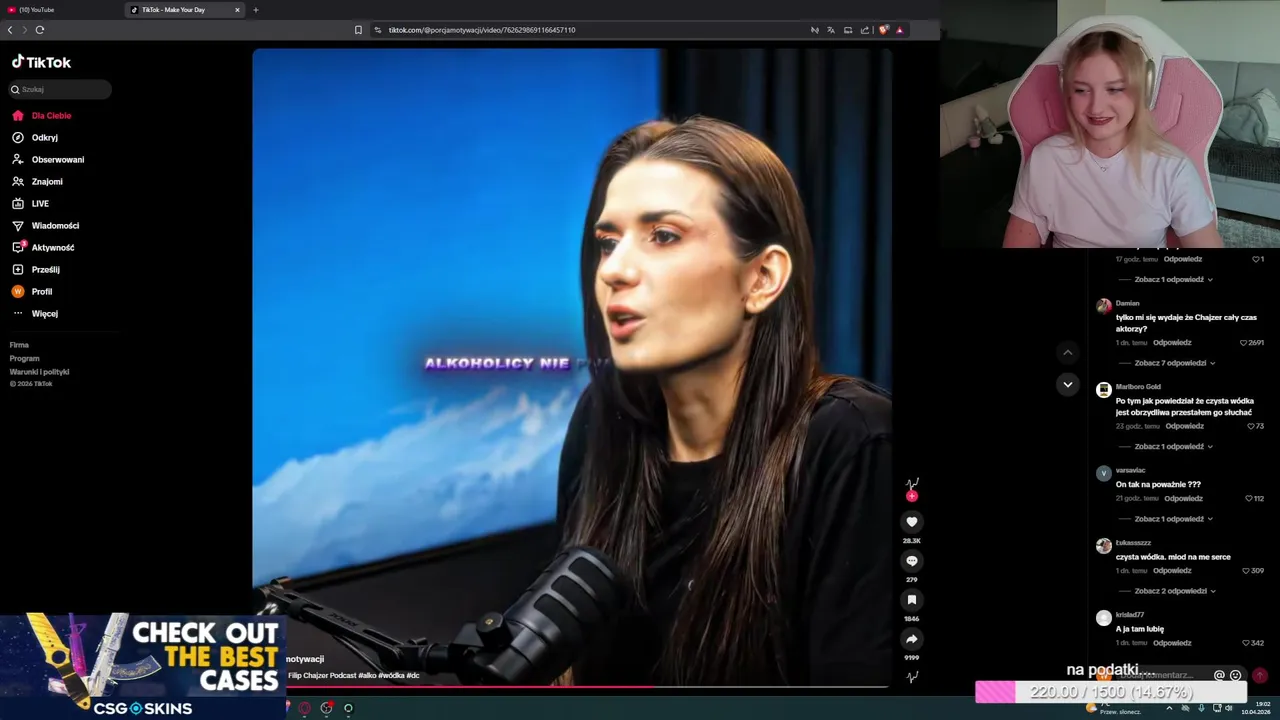The image size is (1280, 720).
Task: Click the TikTok logo
Action: tap(41, 62)
